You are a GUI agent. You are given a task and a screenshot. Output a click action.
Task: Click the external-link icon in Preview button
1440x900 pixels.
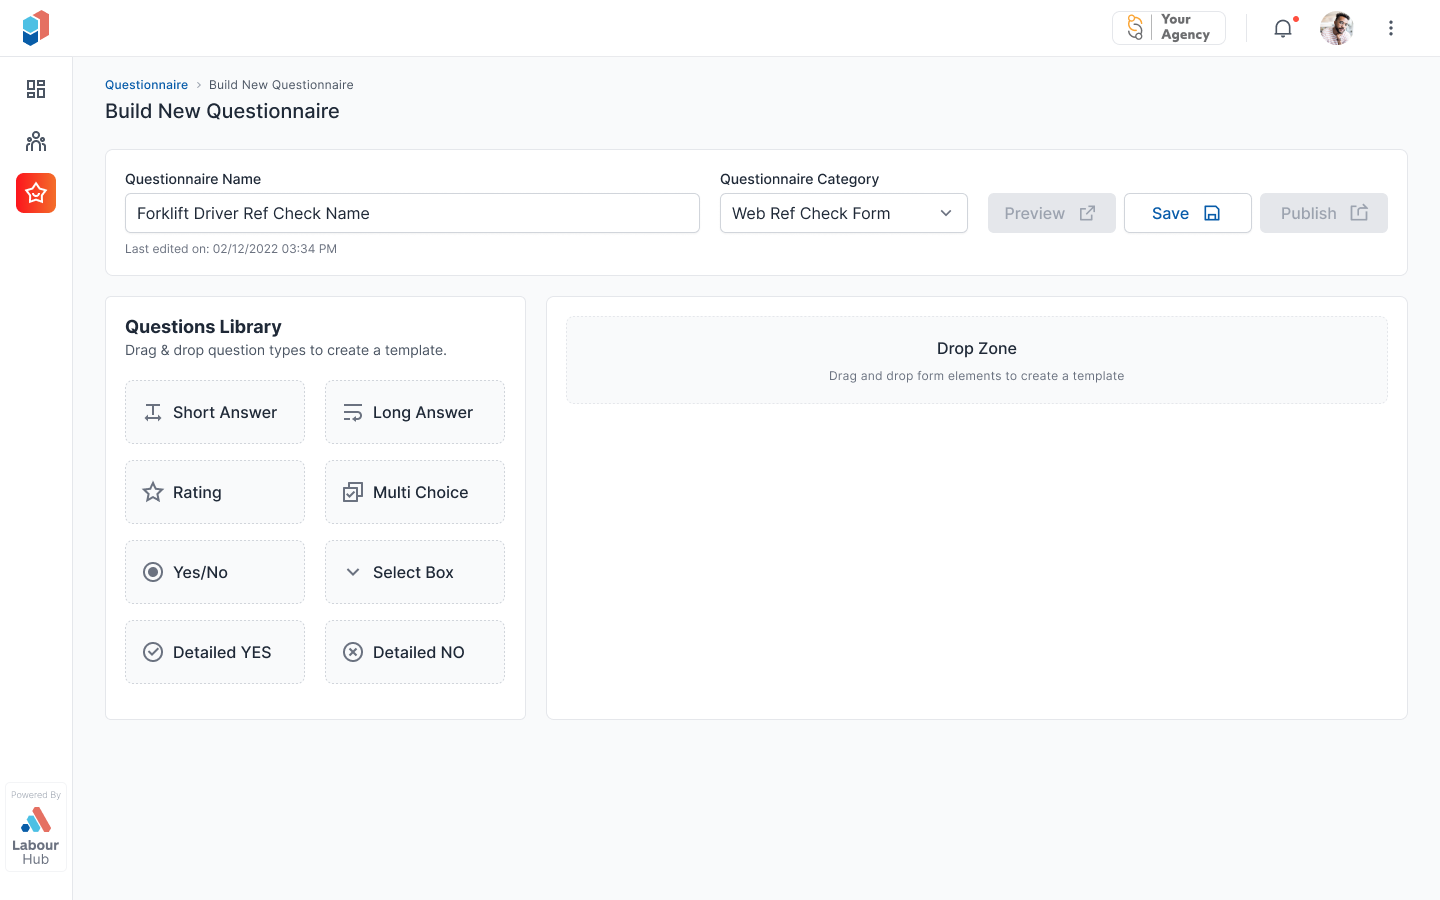(x=1087, y=213)
